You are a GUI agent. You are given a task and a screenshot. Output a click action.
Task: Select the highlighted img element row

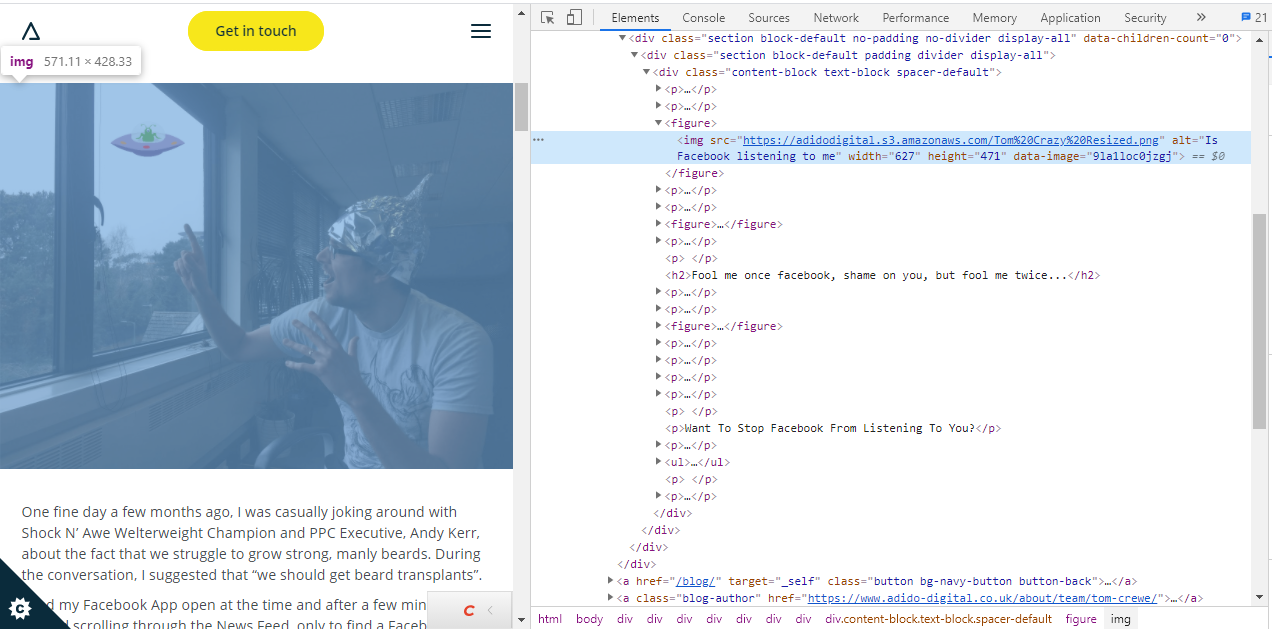click(891, 148)
